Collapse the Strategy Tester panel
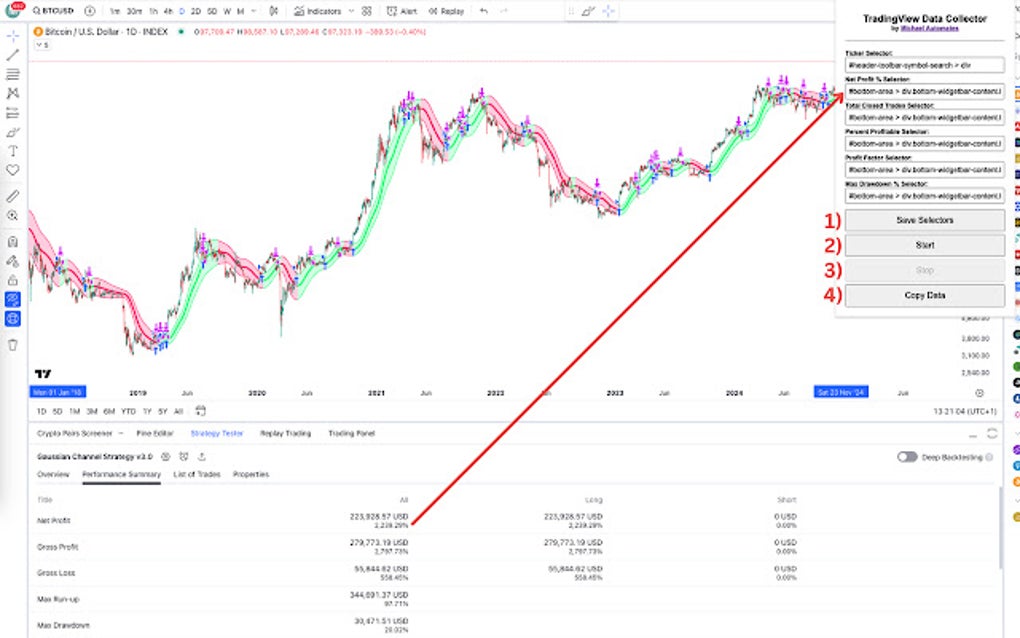 coord(975,434)
